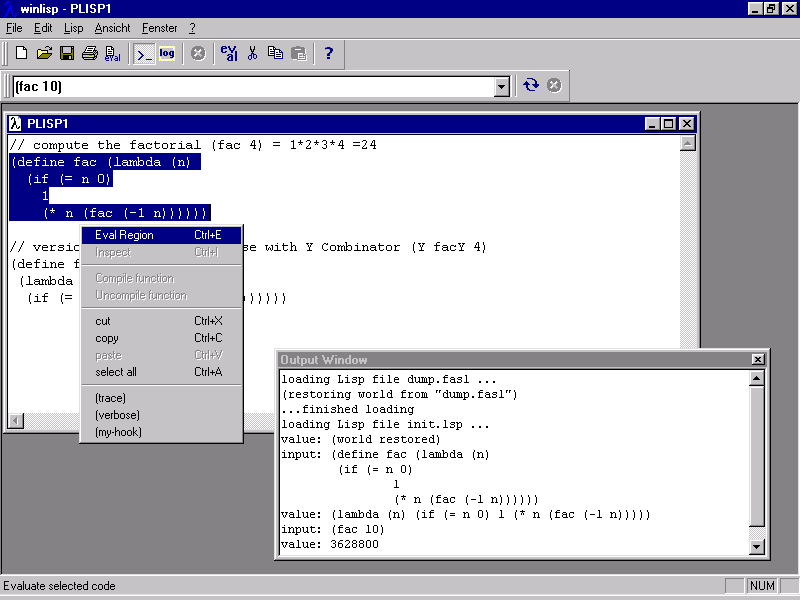
Task: Click Output Window scroll down arrow
Action: [x=757, y=546]
